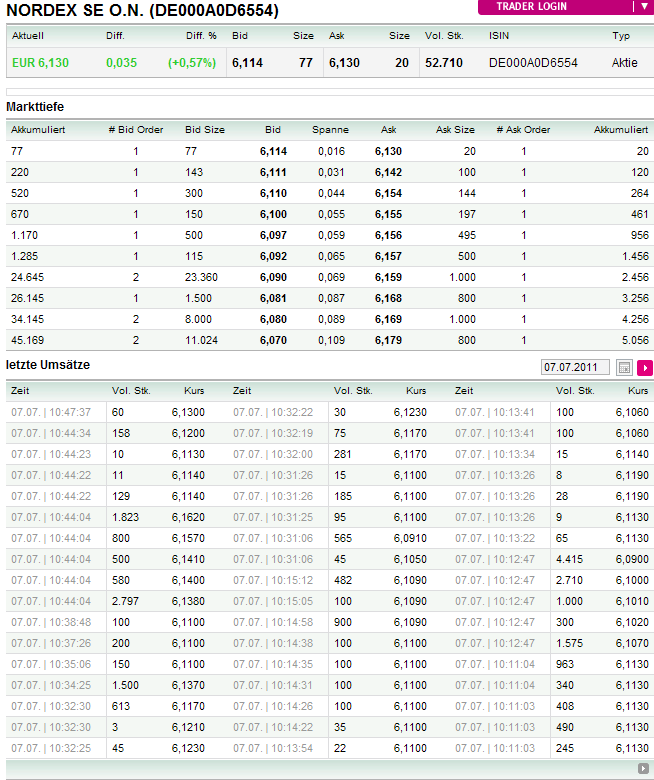
Task: Click trade price 6,1370
Action: (188, 685)
